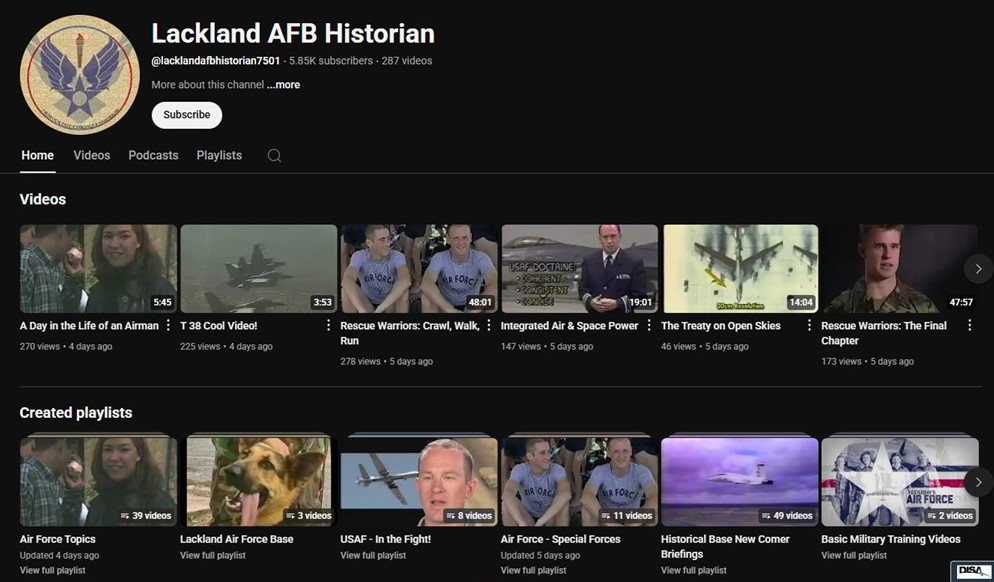This screenshot has width=994, height=582.
Task: Switch to the Home tab
Action: (37, 155)
